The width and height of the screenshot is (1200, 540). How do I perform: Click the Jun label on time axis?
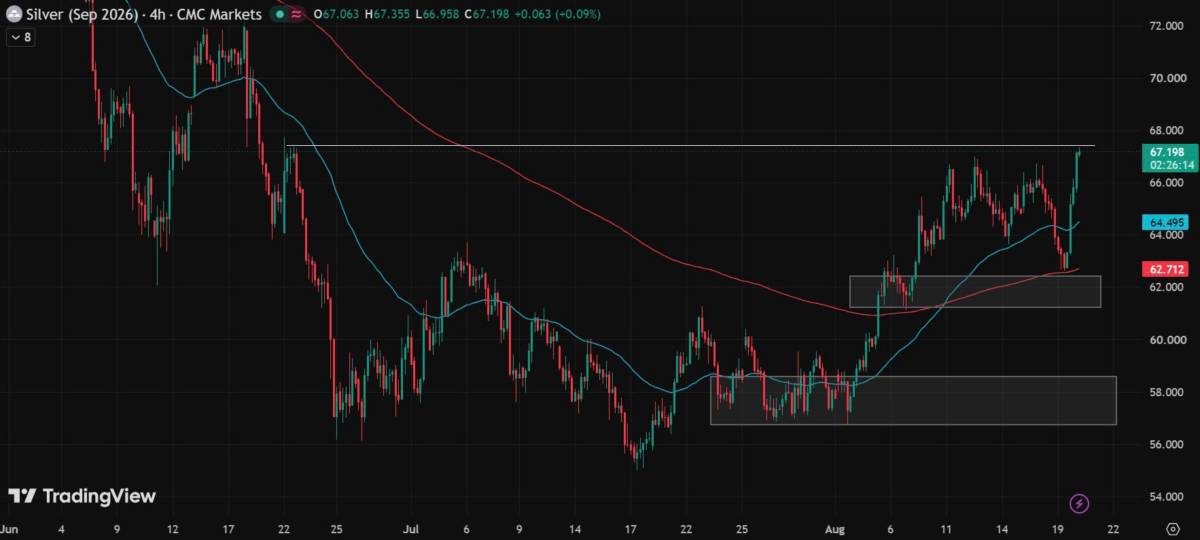click(10, 527)
